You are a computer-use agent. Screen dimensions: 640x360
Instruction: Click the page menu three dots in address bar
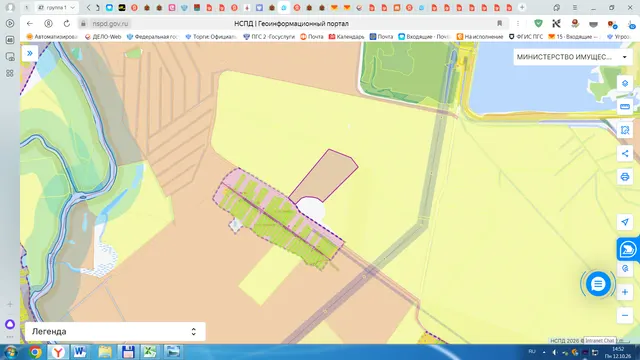(518, 24)
